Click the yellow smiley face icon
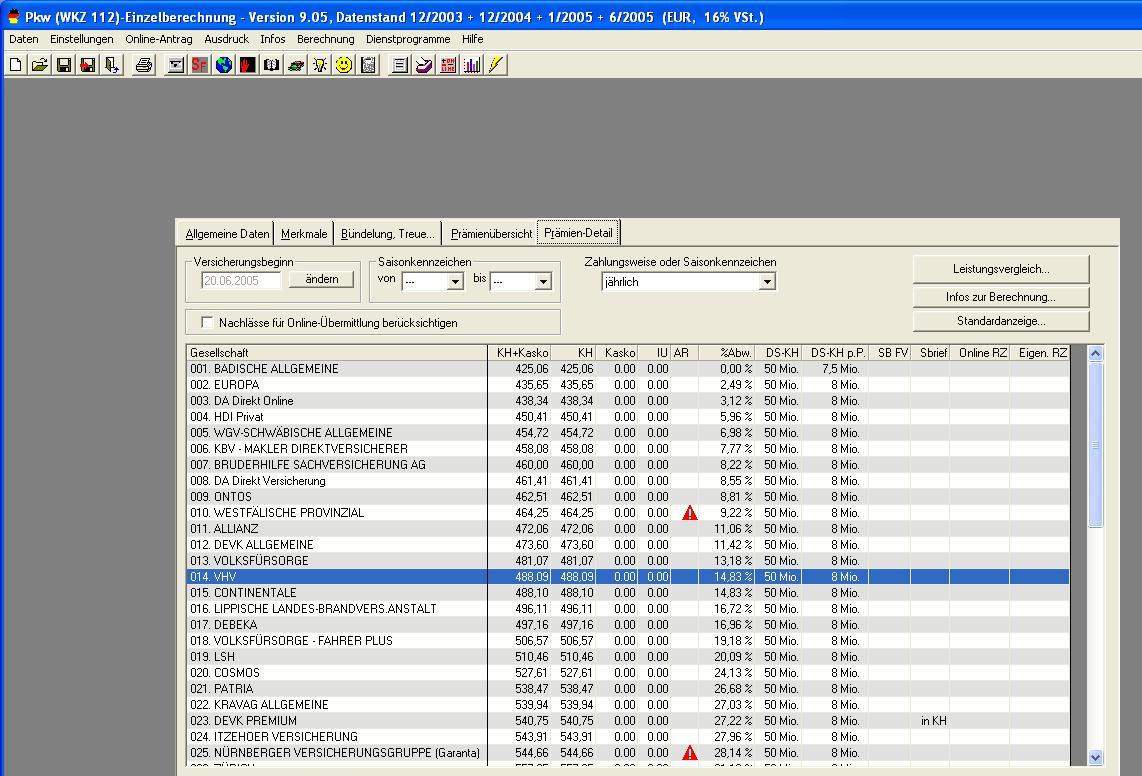This screenshot has width=1142, height=776. pyautogui.click(x=344, y=65)
